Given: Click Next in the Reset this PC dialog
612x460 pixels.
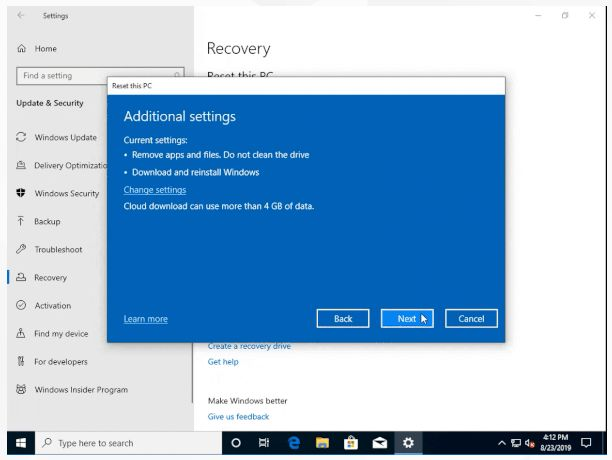Looking at the screenshot, I should (407, 319).
